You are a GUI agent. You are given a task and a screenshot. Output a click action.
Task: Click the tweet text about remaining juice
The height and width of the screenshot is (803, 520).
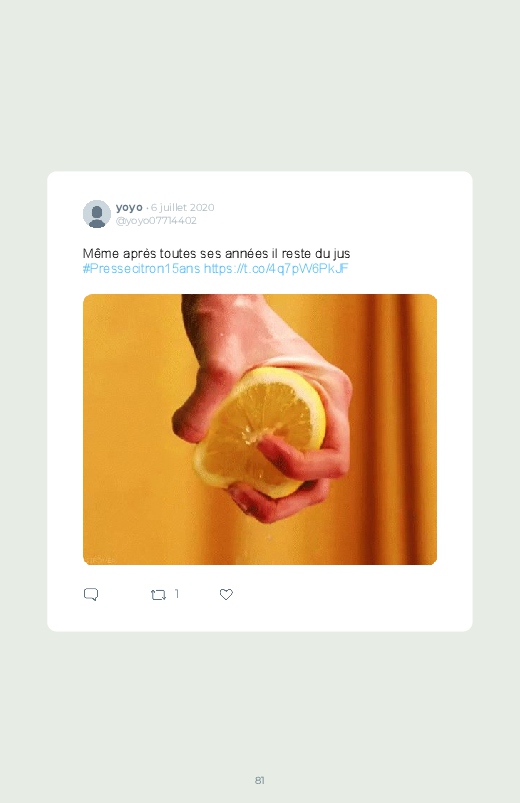click(216, 253)
